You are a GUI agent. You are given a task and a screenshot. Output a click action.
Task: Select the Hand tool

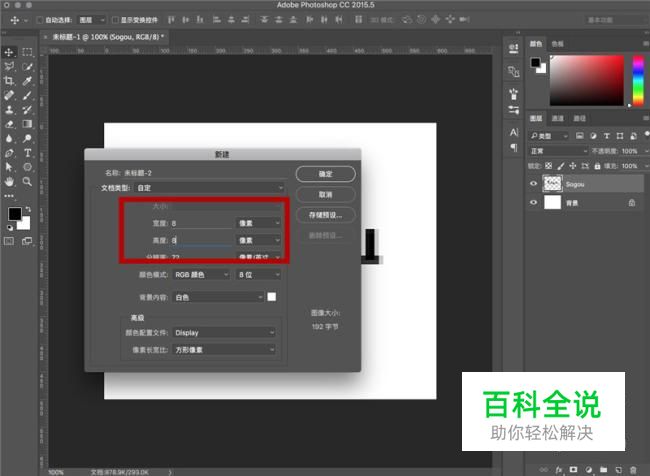[x=9, y=182]
